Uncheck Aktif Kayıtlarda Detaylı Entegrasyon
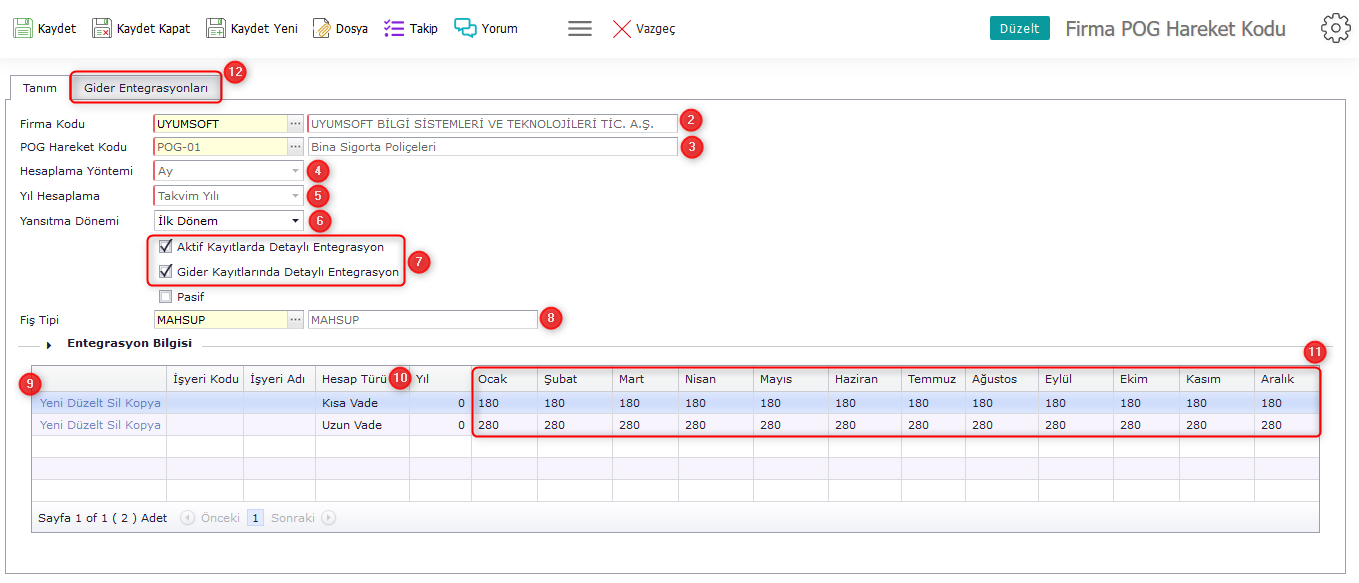1359x583 pixels. (165, 246)
